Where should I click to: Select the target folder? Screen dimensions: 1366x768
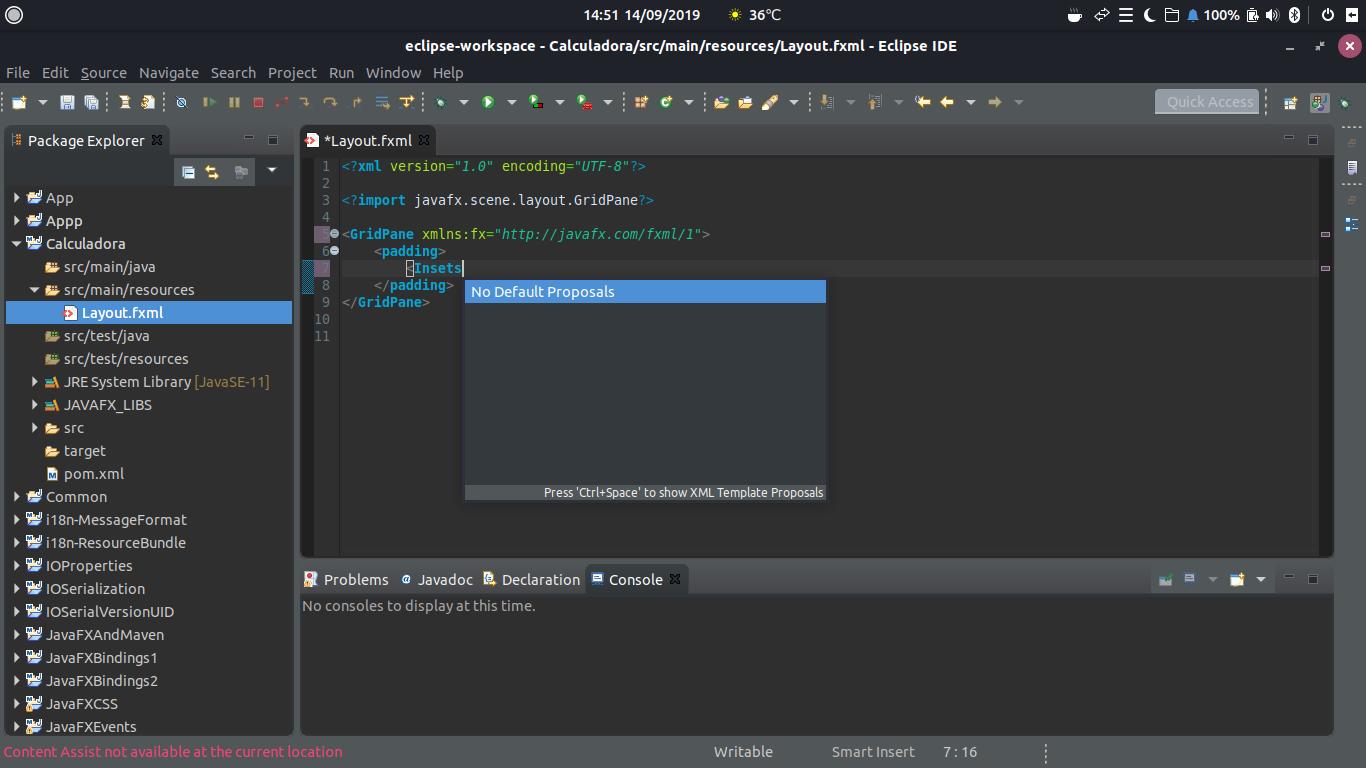[84, 451]
